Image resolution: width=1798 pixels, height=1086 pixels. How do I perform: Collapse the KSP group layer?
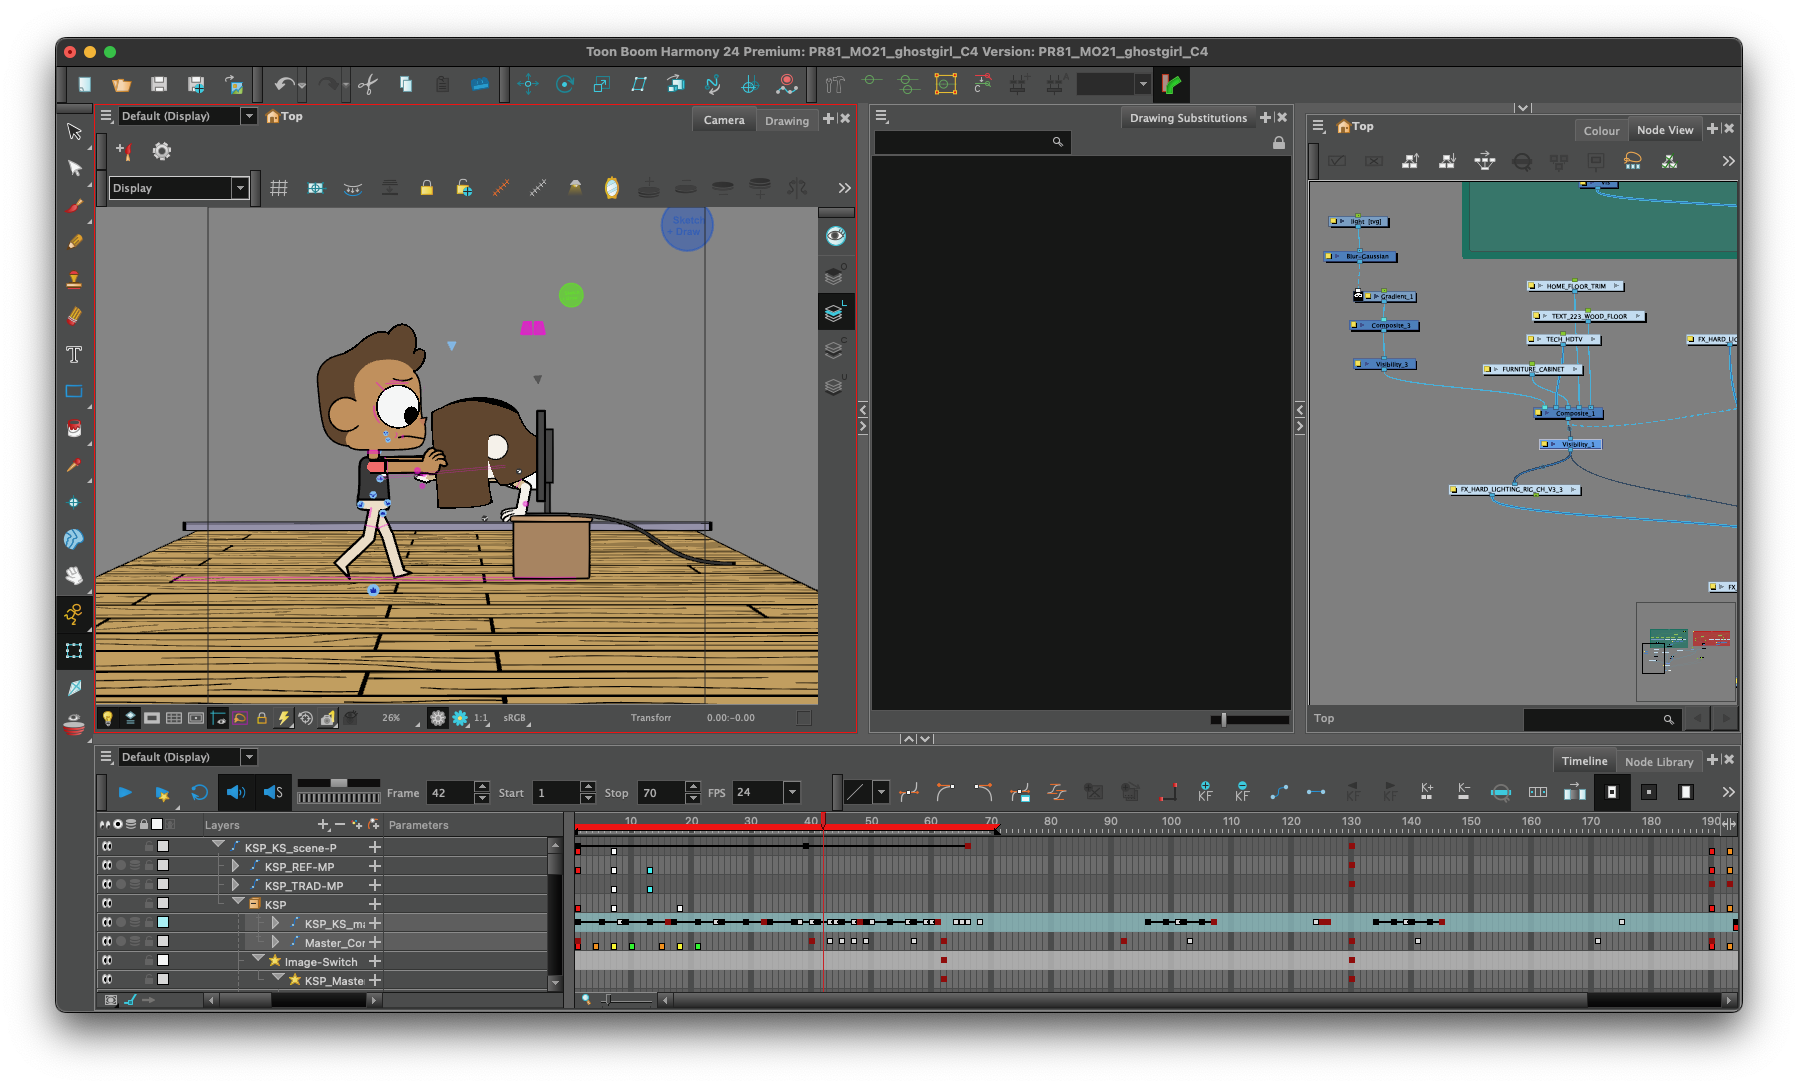(x=238, y=902)
